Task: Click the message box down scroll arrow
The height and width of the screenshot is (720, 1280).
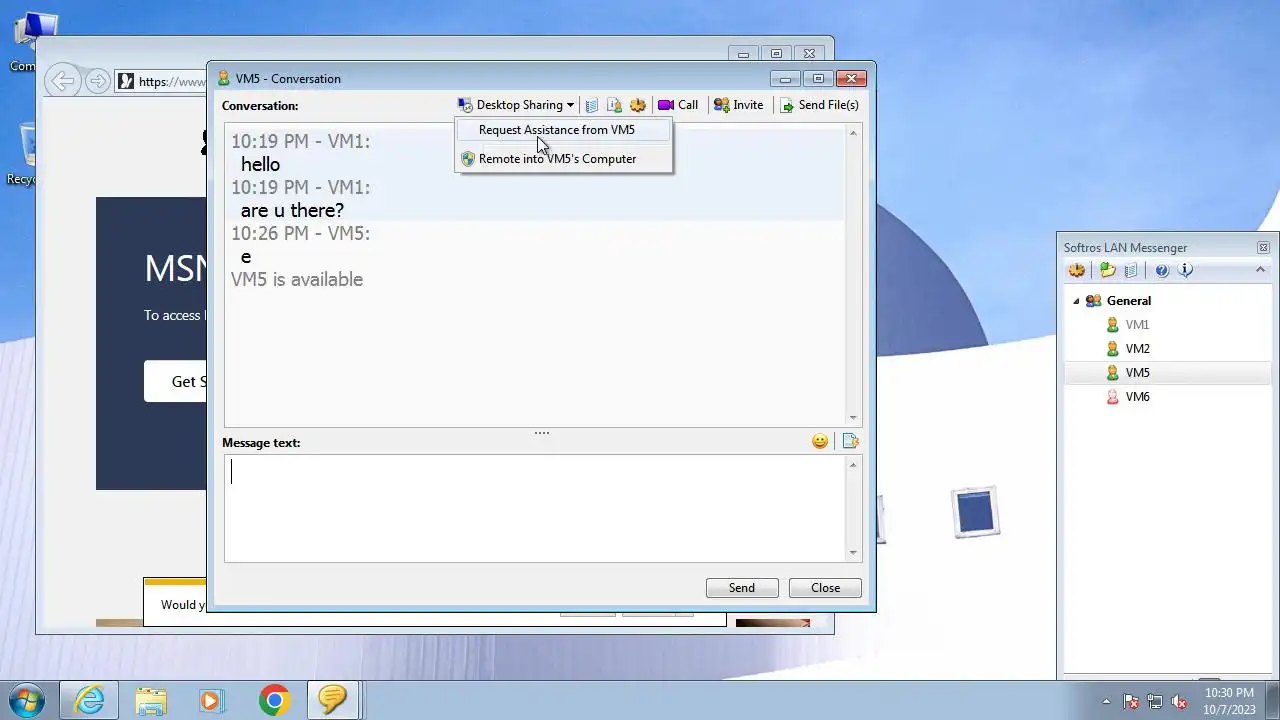Action: (853, 553)
